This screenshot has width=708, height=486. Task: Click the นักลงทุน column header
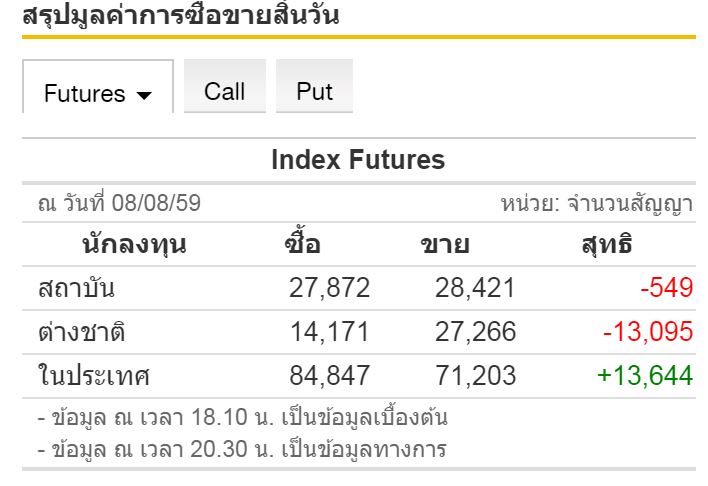[x=133, y=245]
